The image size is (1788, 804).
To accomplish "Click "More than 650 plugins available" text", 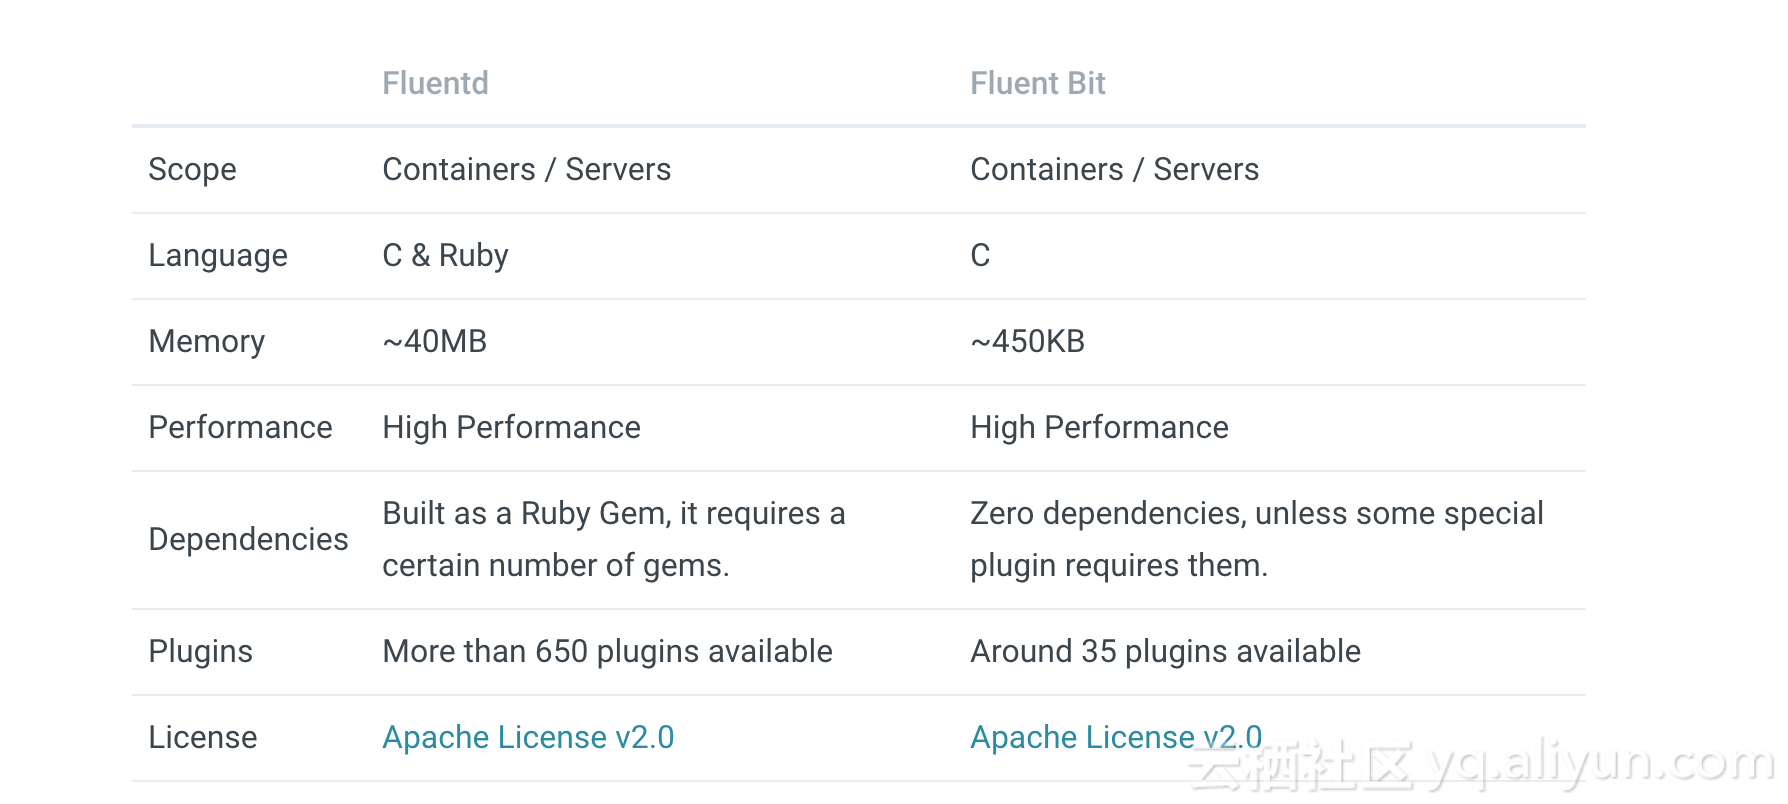I will tap(607, 651).
